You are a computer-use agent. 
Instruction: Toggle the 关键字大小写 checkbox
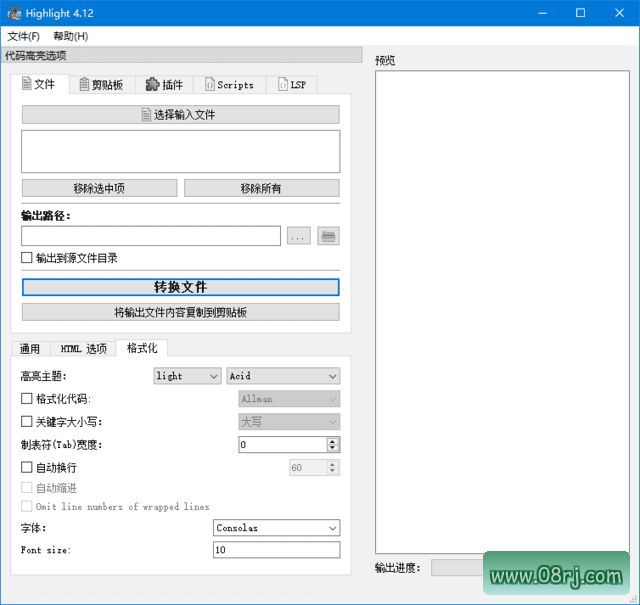coord(27,421)
